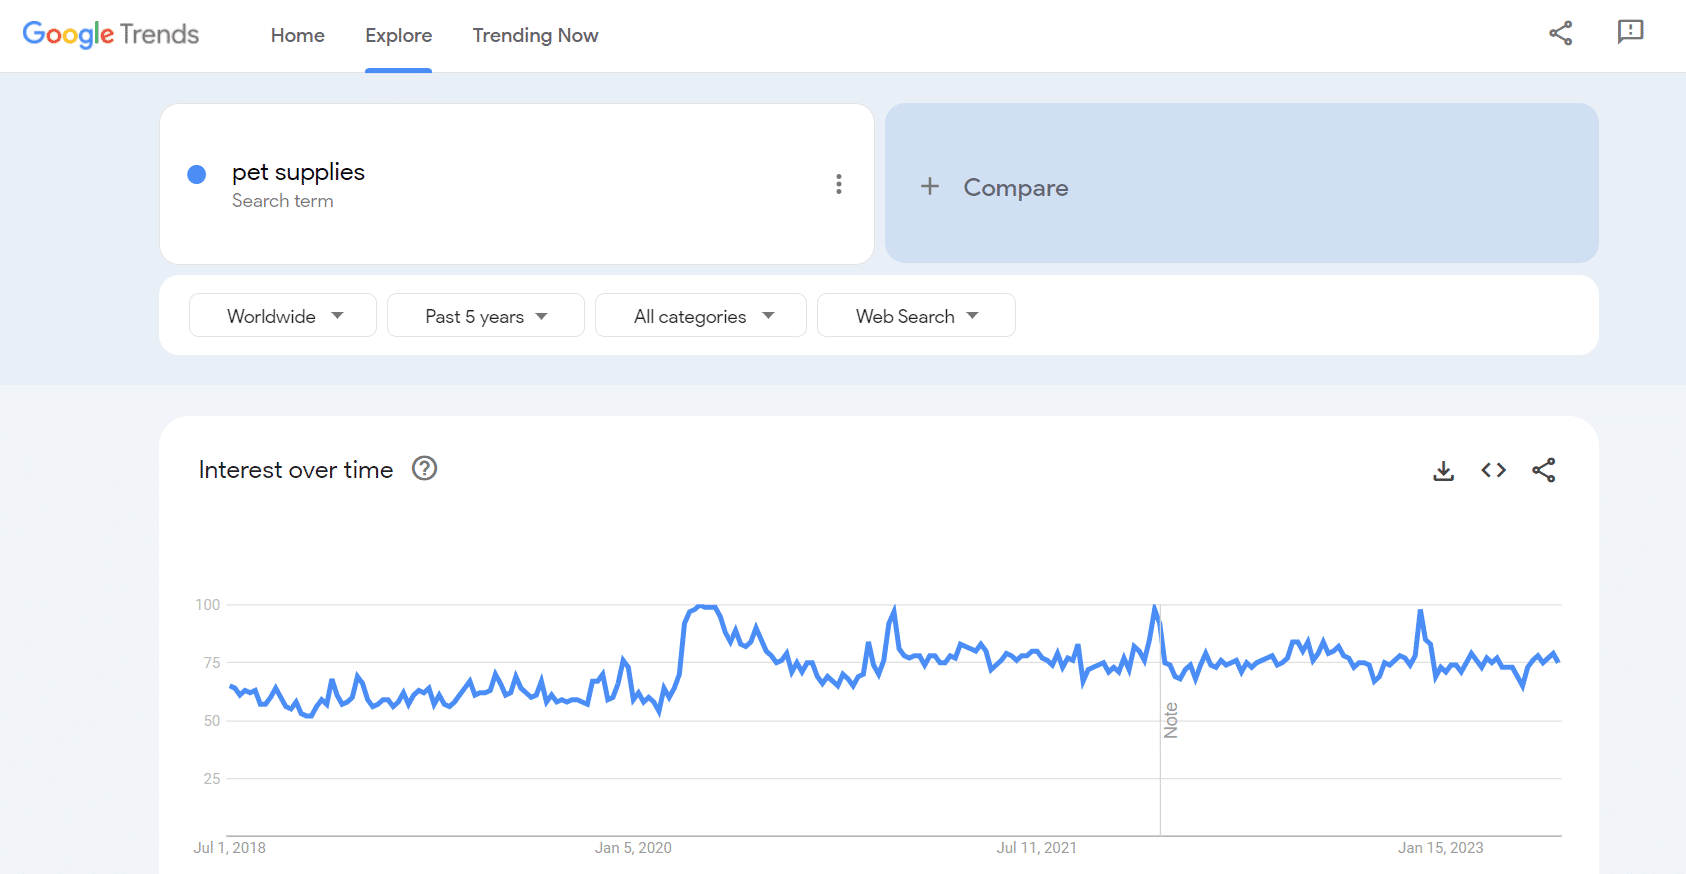The width and height of the screenshot is (1686, 874).
Task: Switch to the Trending Now tab
Action: tap(535, 36)
